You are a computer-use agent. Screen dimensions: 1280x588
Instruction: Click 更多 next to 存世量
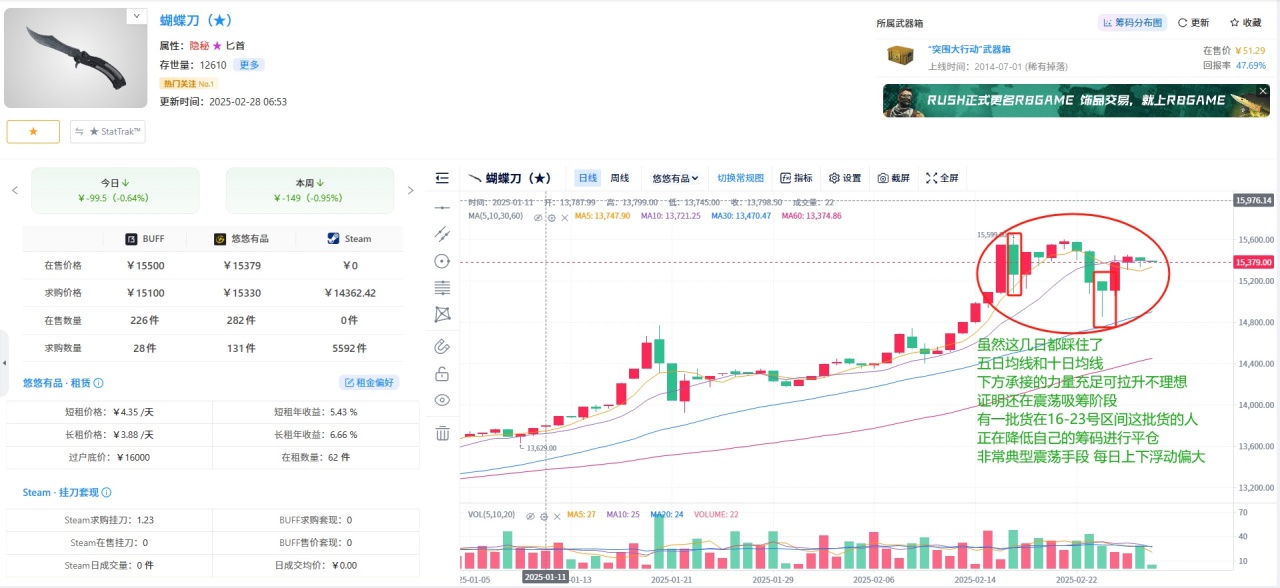249,65
